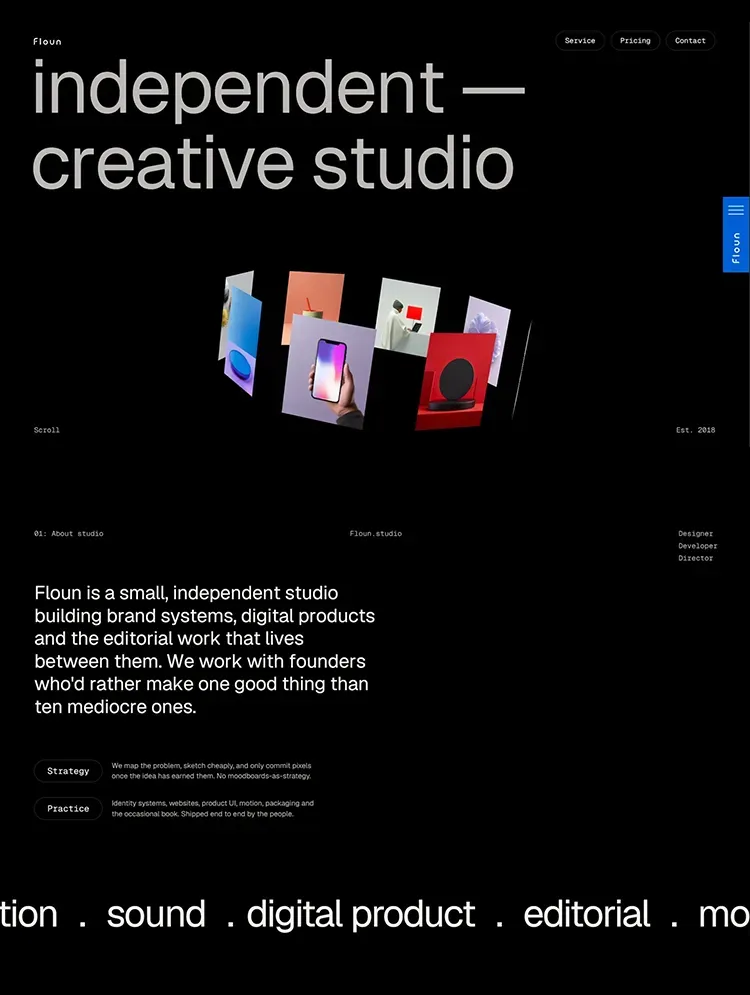
Task: Click the red disc product carousel image
Action: (x=454, y=381)
